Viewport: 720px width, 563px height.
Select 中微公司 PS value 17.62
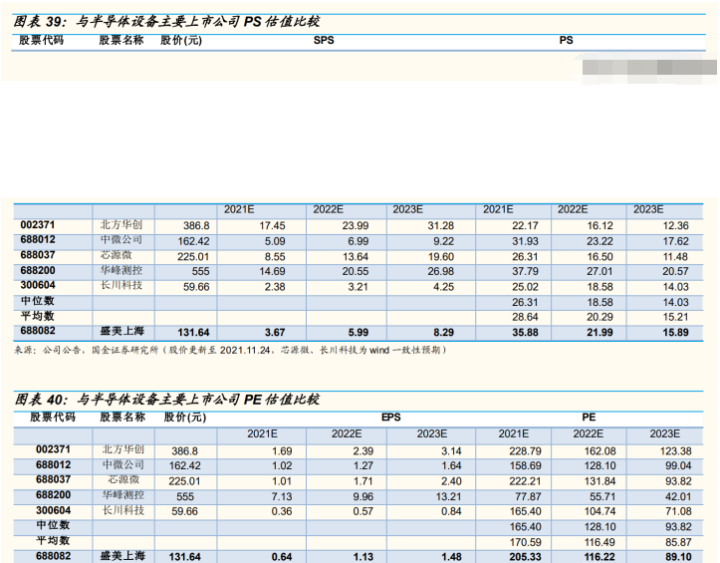[675, 242]
